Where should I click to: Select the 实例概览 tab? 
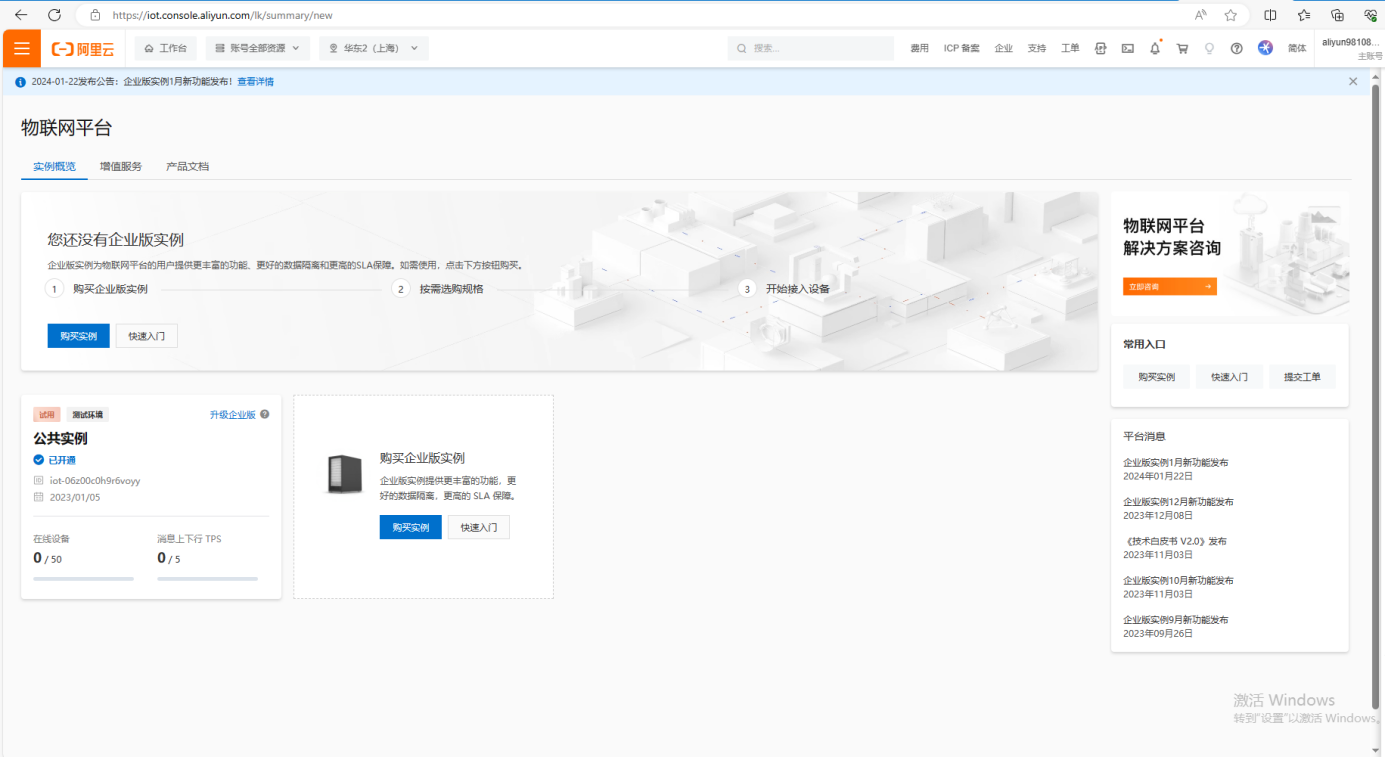[54, 167]
